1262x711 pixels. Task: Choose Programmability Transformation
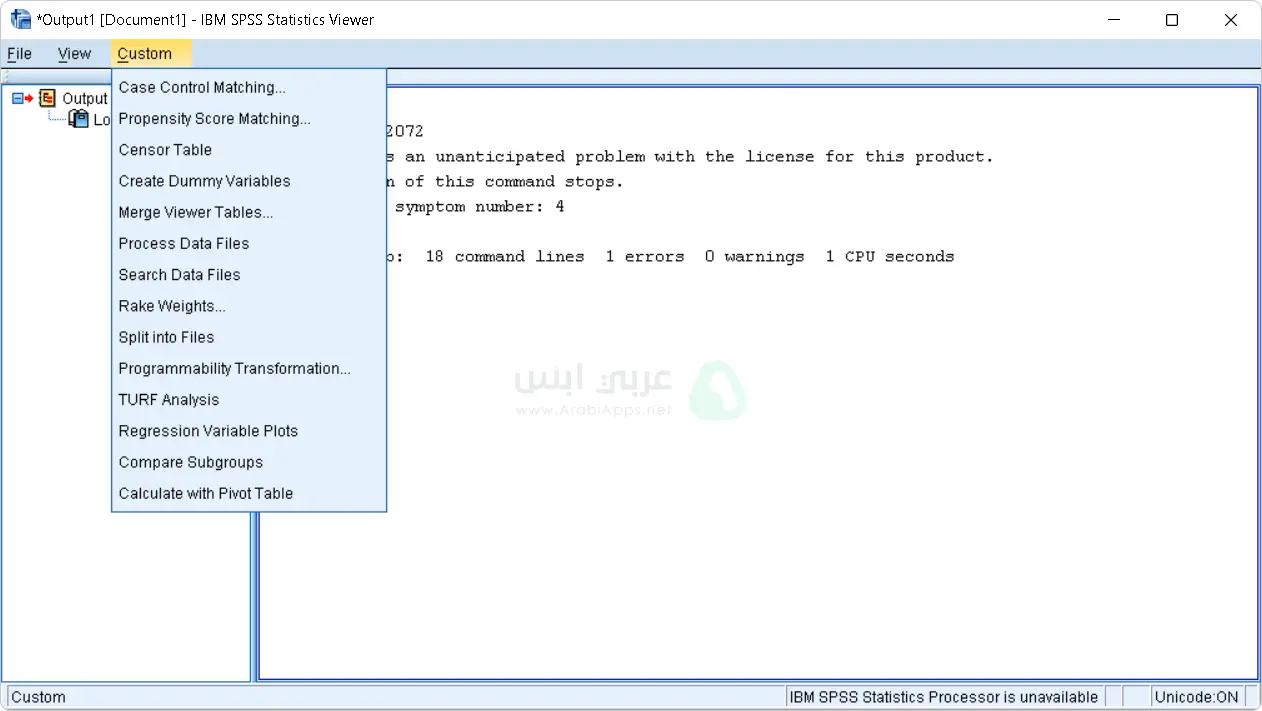234,368
